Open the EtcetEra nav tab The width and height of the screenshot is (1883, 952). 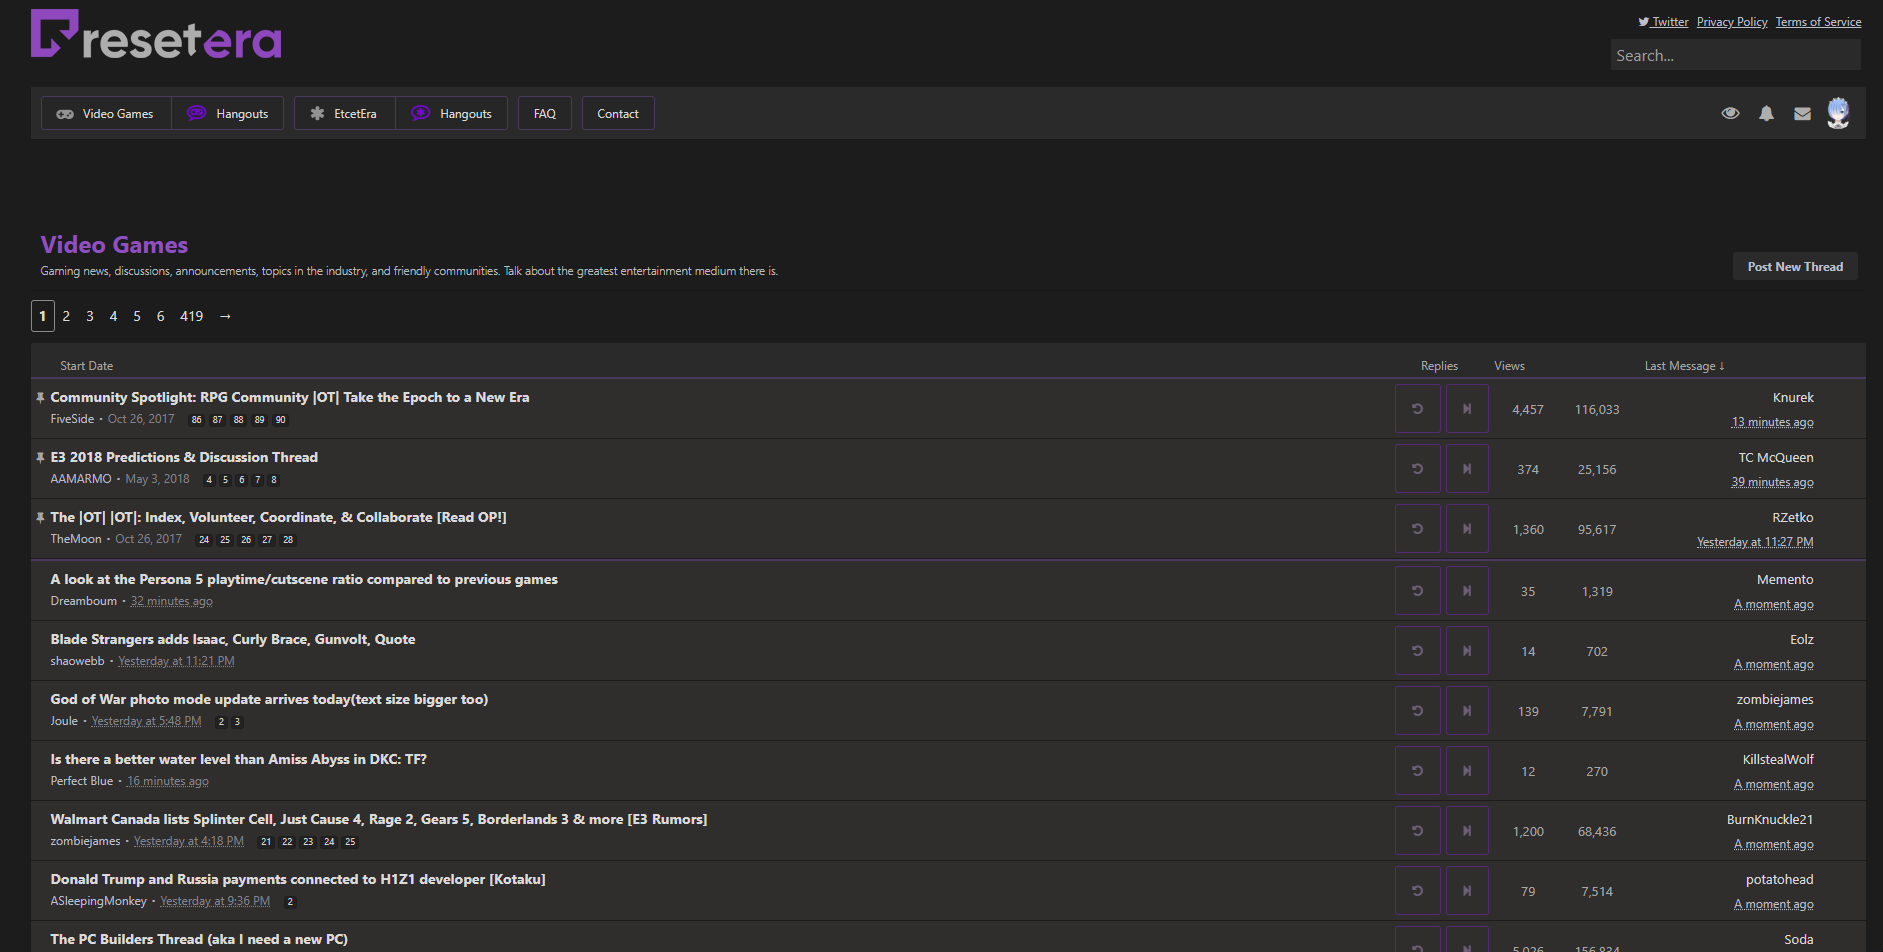tap(345, 113)
